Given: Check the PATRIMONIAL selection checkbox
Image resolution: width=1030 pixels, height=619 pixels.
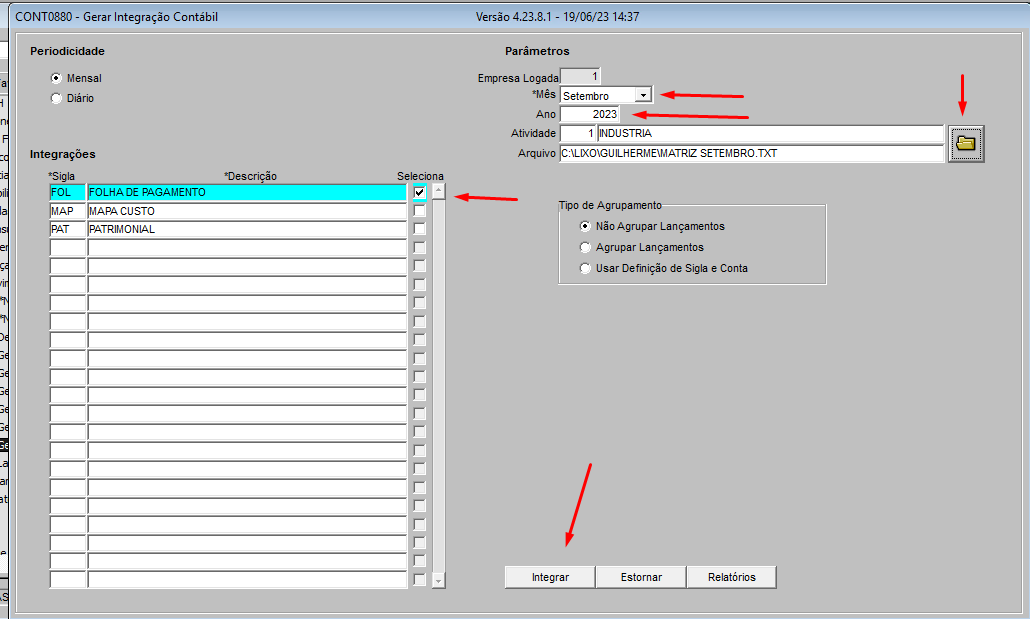Looking at the screenshot, I should [419, 229].
